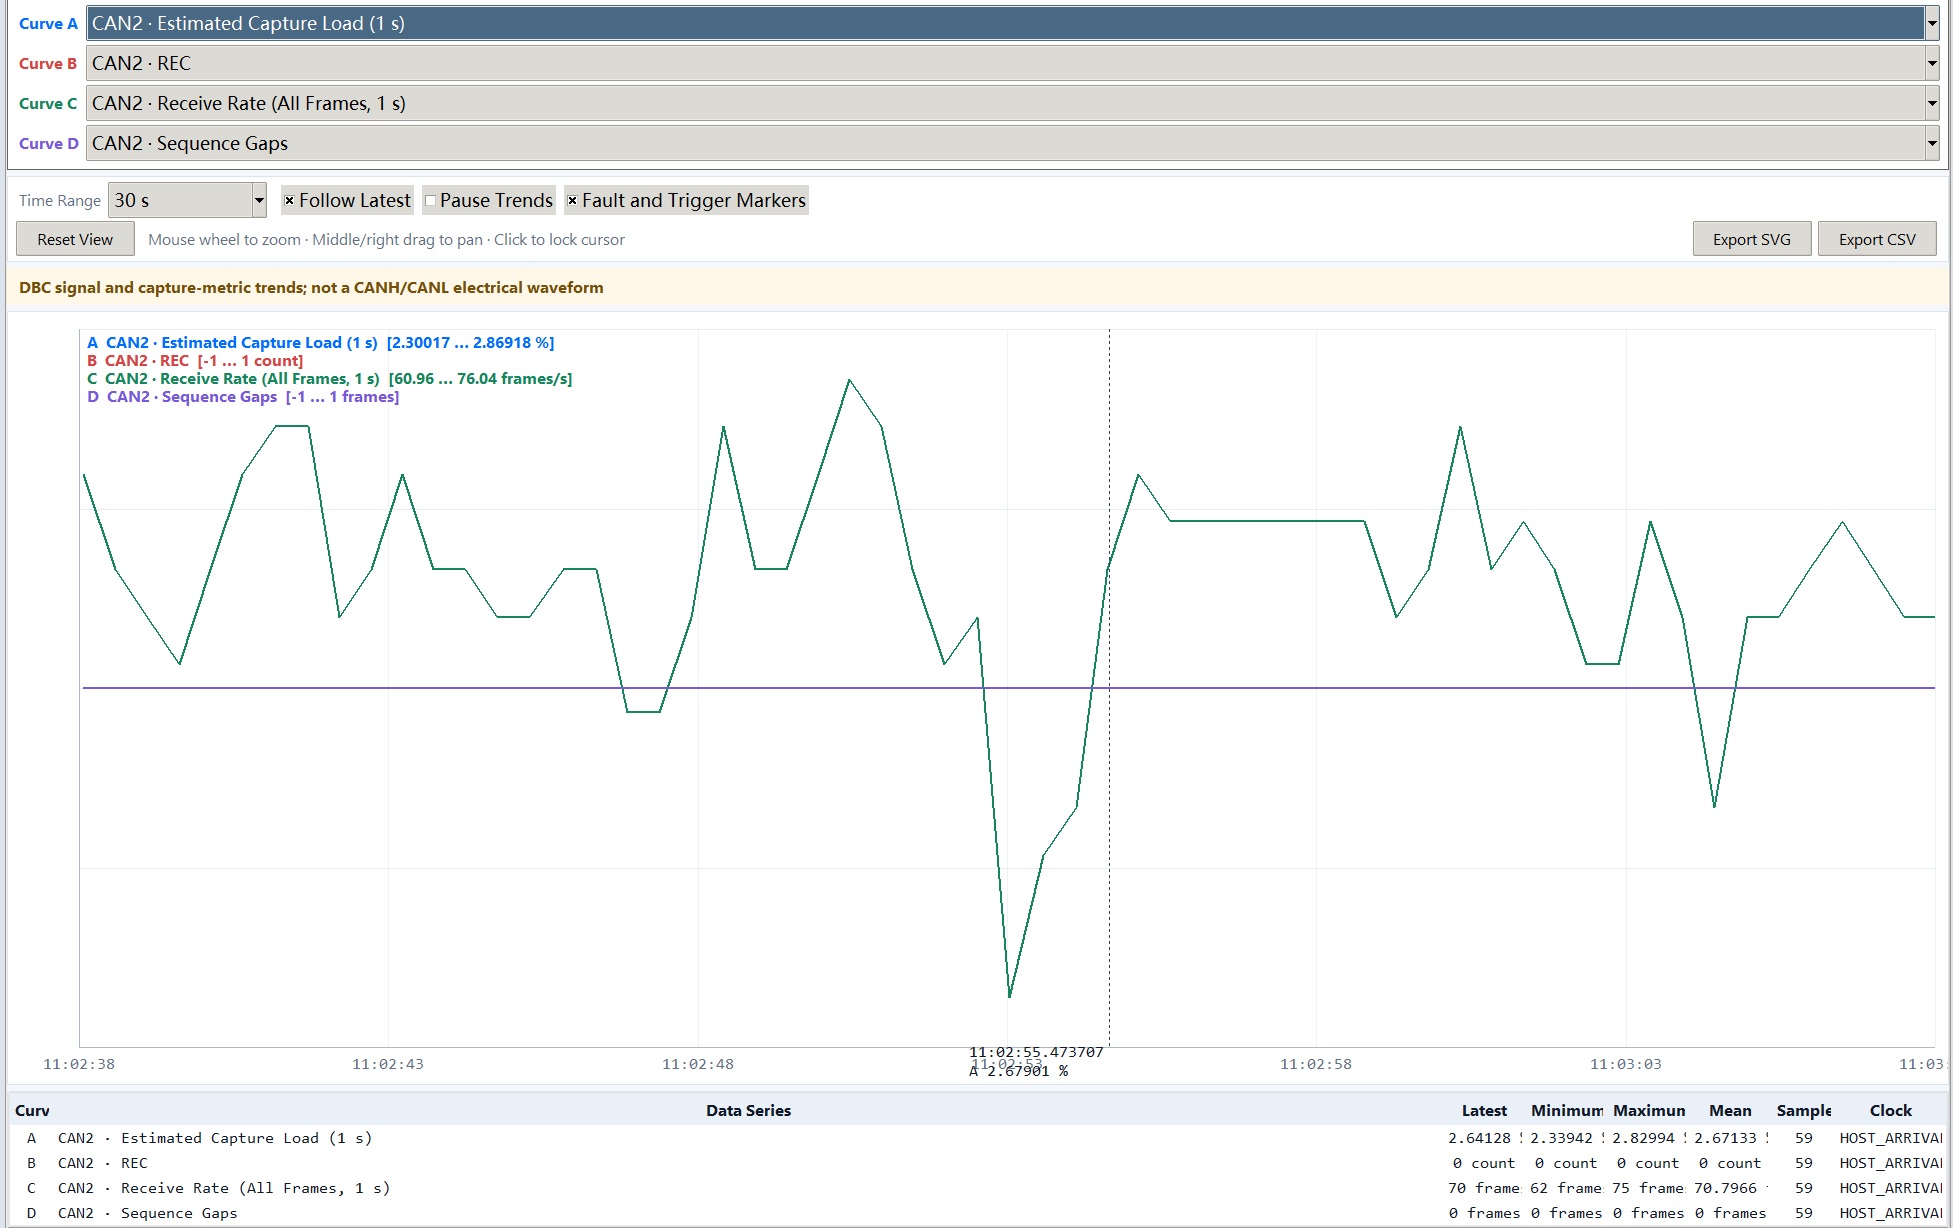Click the Maximum column header
This screenshot has height=1228, width=1953.
[1649, 1110]
